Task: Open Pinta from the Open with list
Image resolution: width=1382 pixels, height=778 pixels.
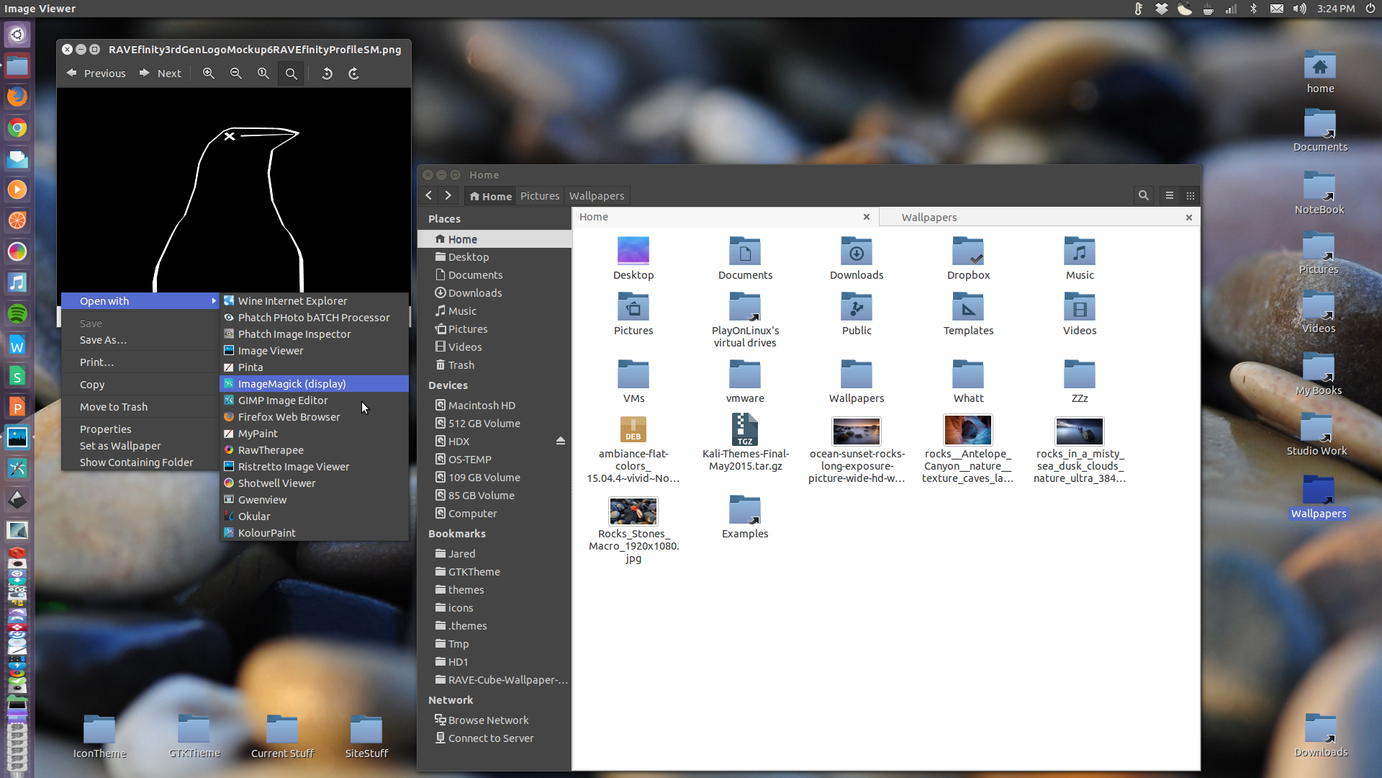Action: (x=248, y=366)
